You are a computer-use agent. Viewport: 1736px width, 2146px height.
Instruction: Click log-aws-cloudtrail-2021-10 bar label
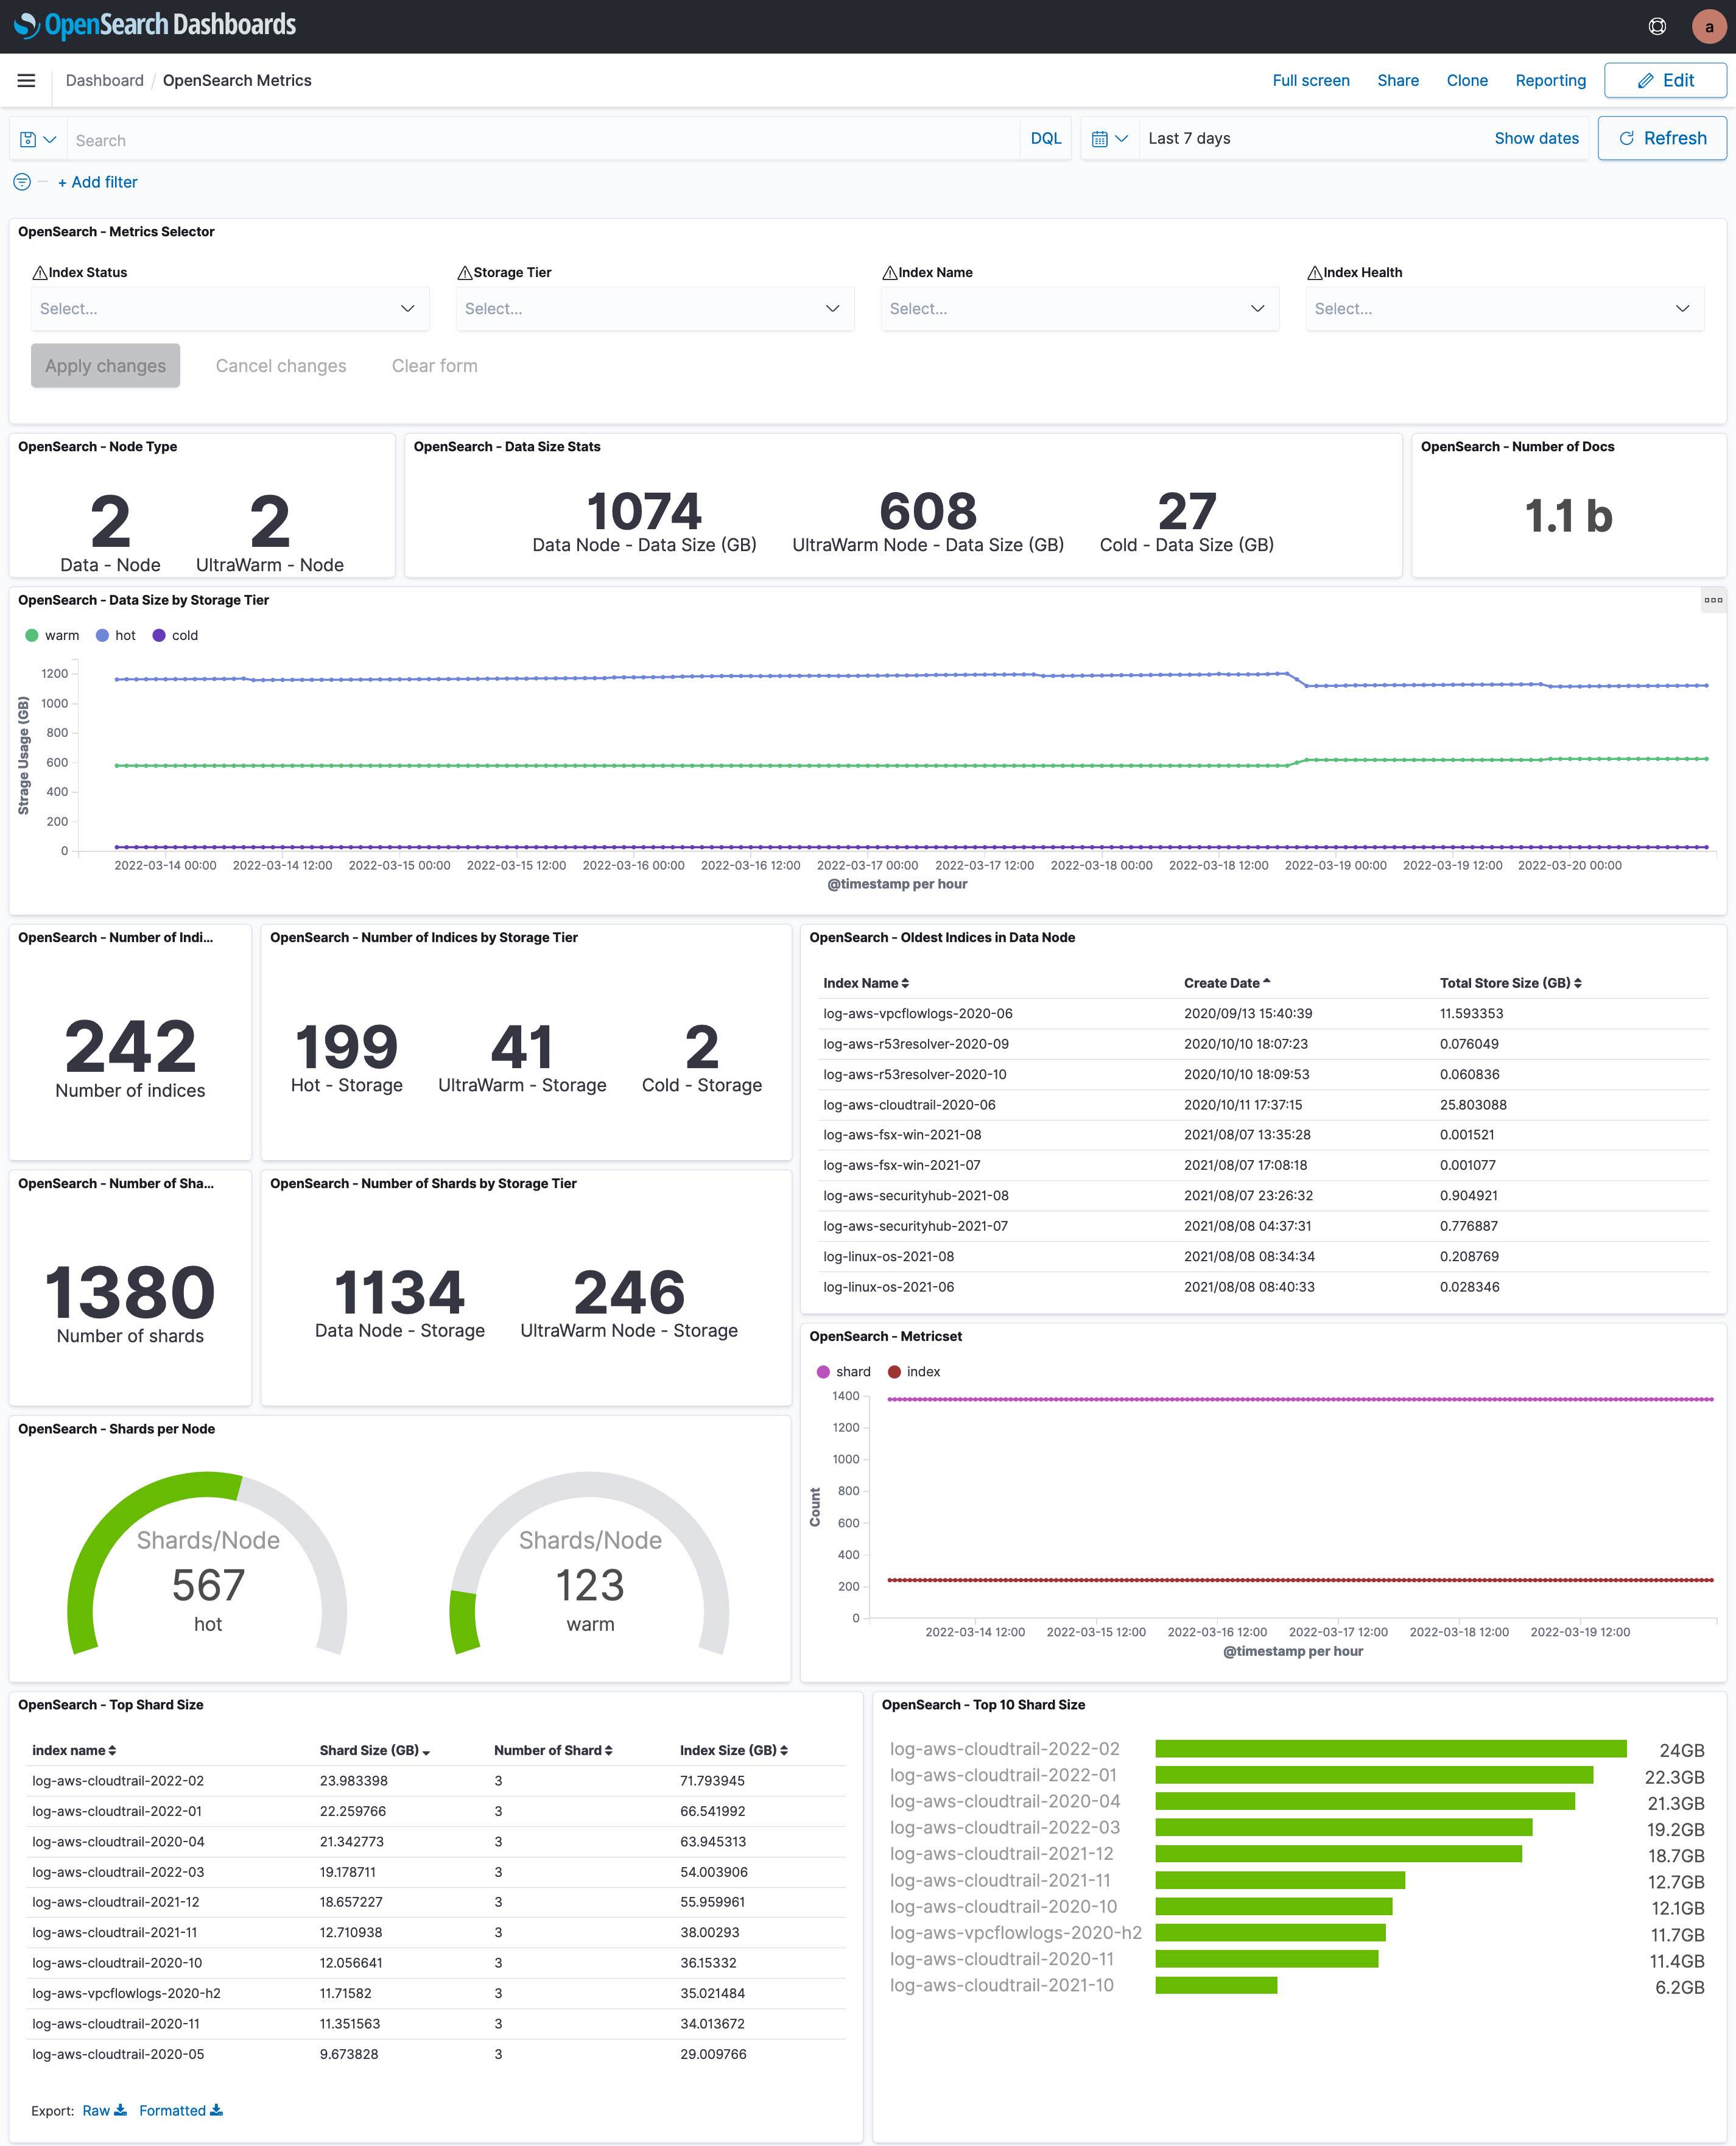(x=1001, y=1985)
